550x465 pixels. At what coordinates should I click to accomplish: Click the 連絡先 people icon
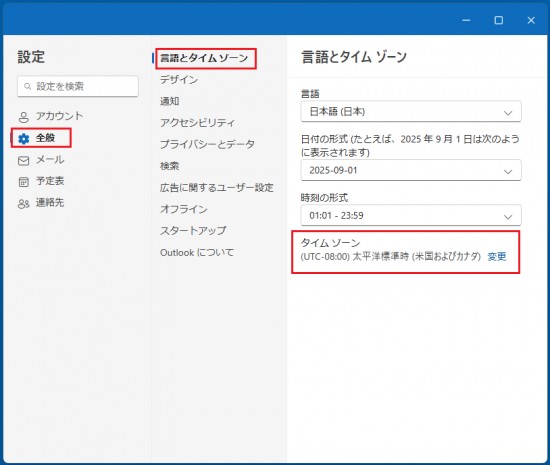tap(24, 203)
